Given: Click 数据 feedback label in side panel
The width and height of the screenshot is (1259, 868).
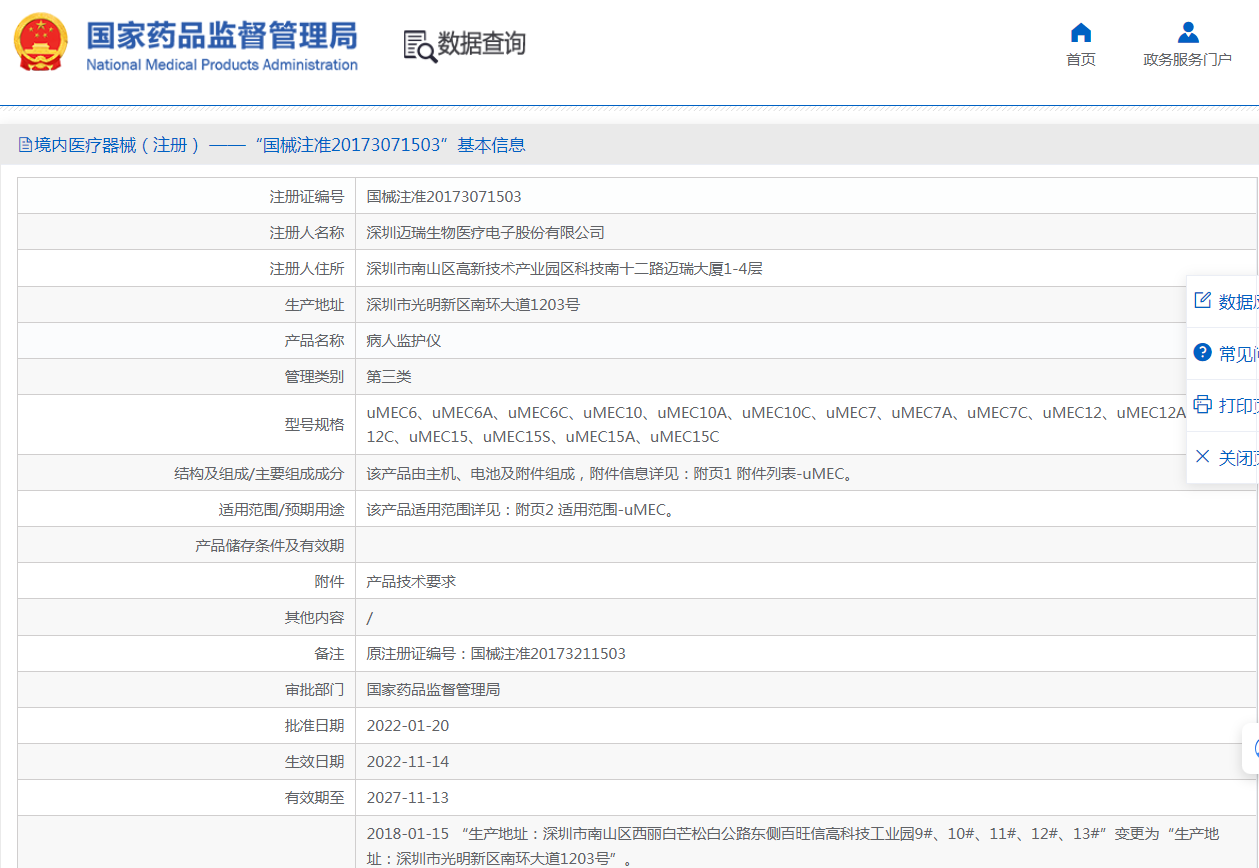Looking at the screenshot, I should click(x=1238, y=302).
